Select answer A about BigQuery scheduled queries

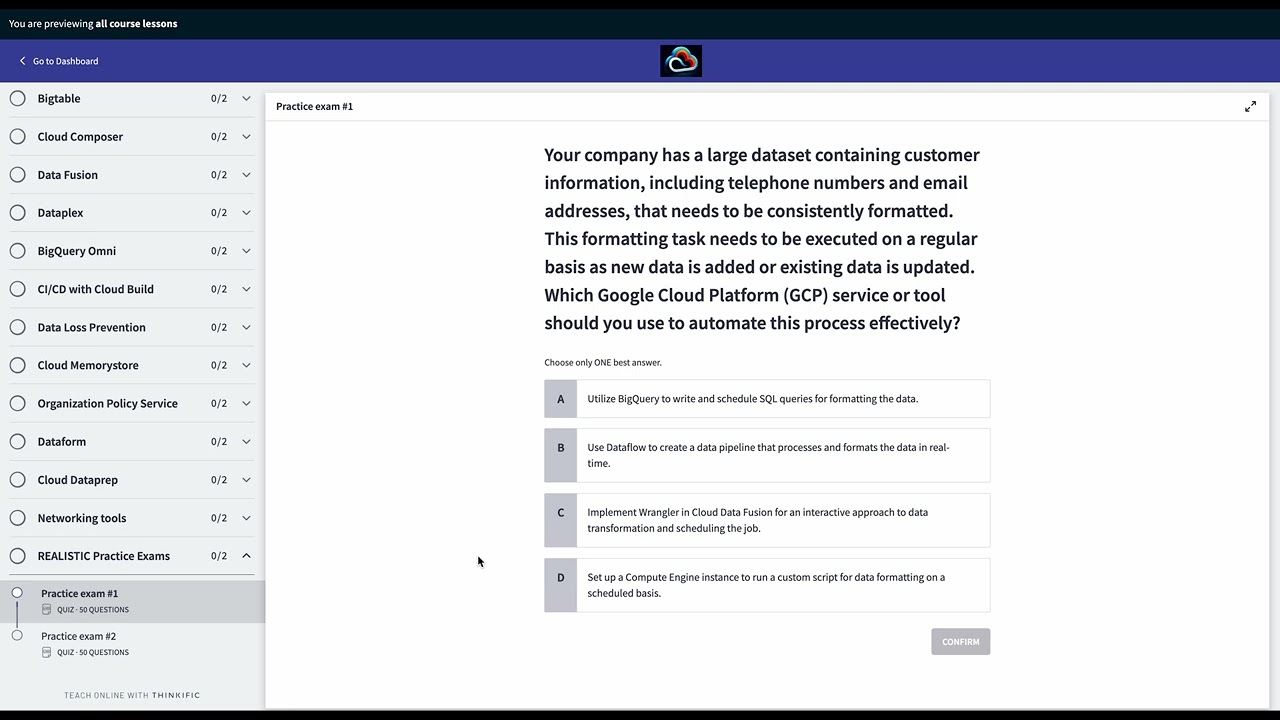(767, 399)
